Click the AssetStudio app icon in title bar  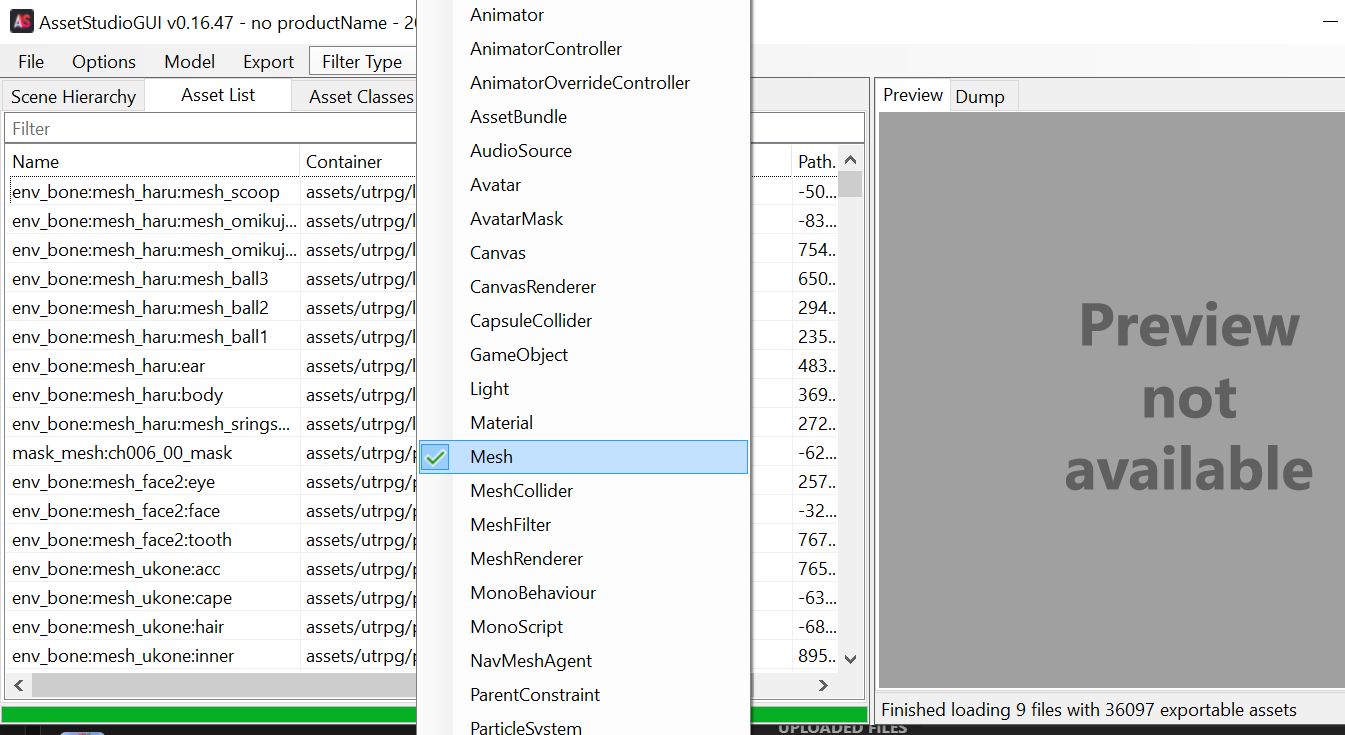point(22,21)
